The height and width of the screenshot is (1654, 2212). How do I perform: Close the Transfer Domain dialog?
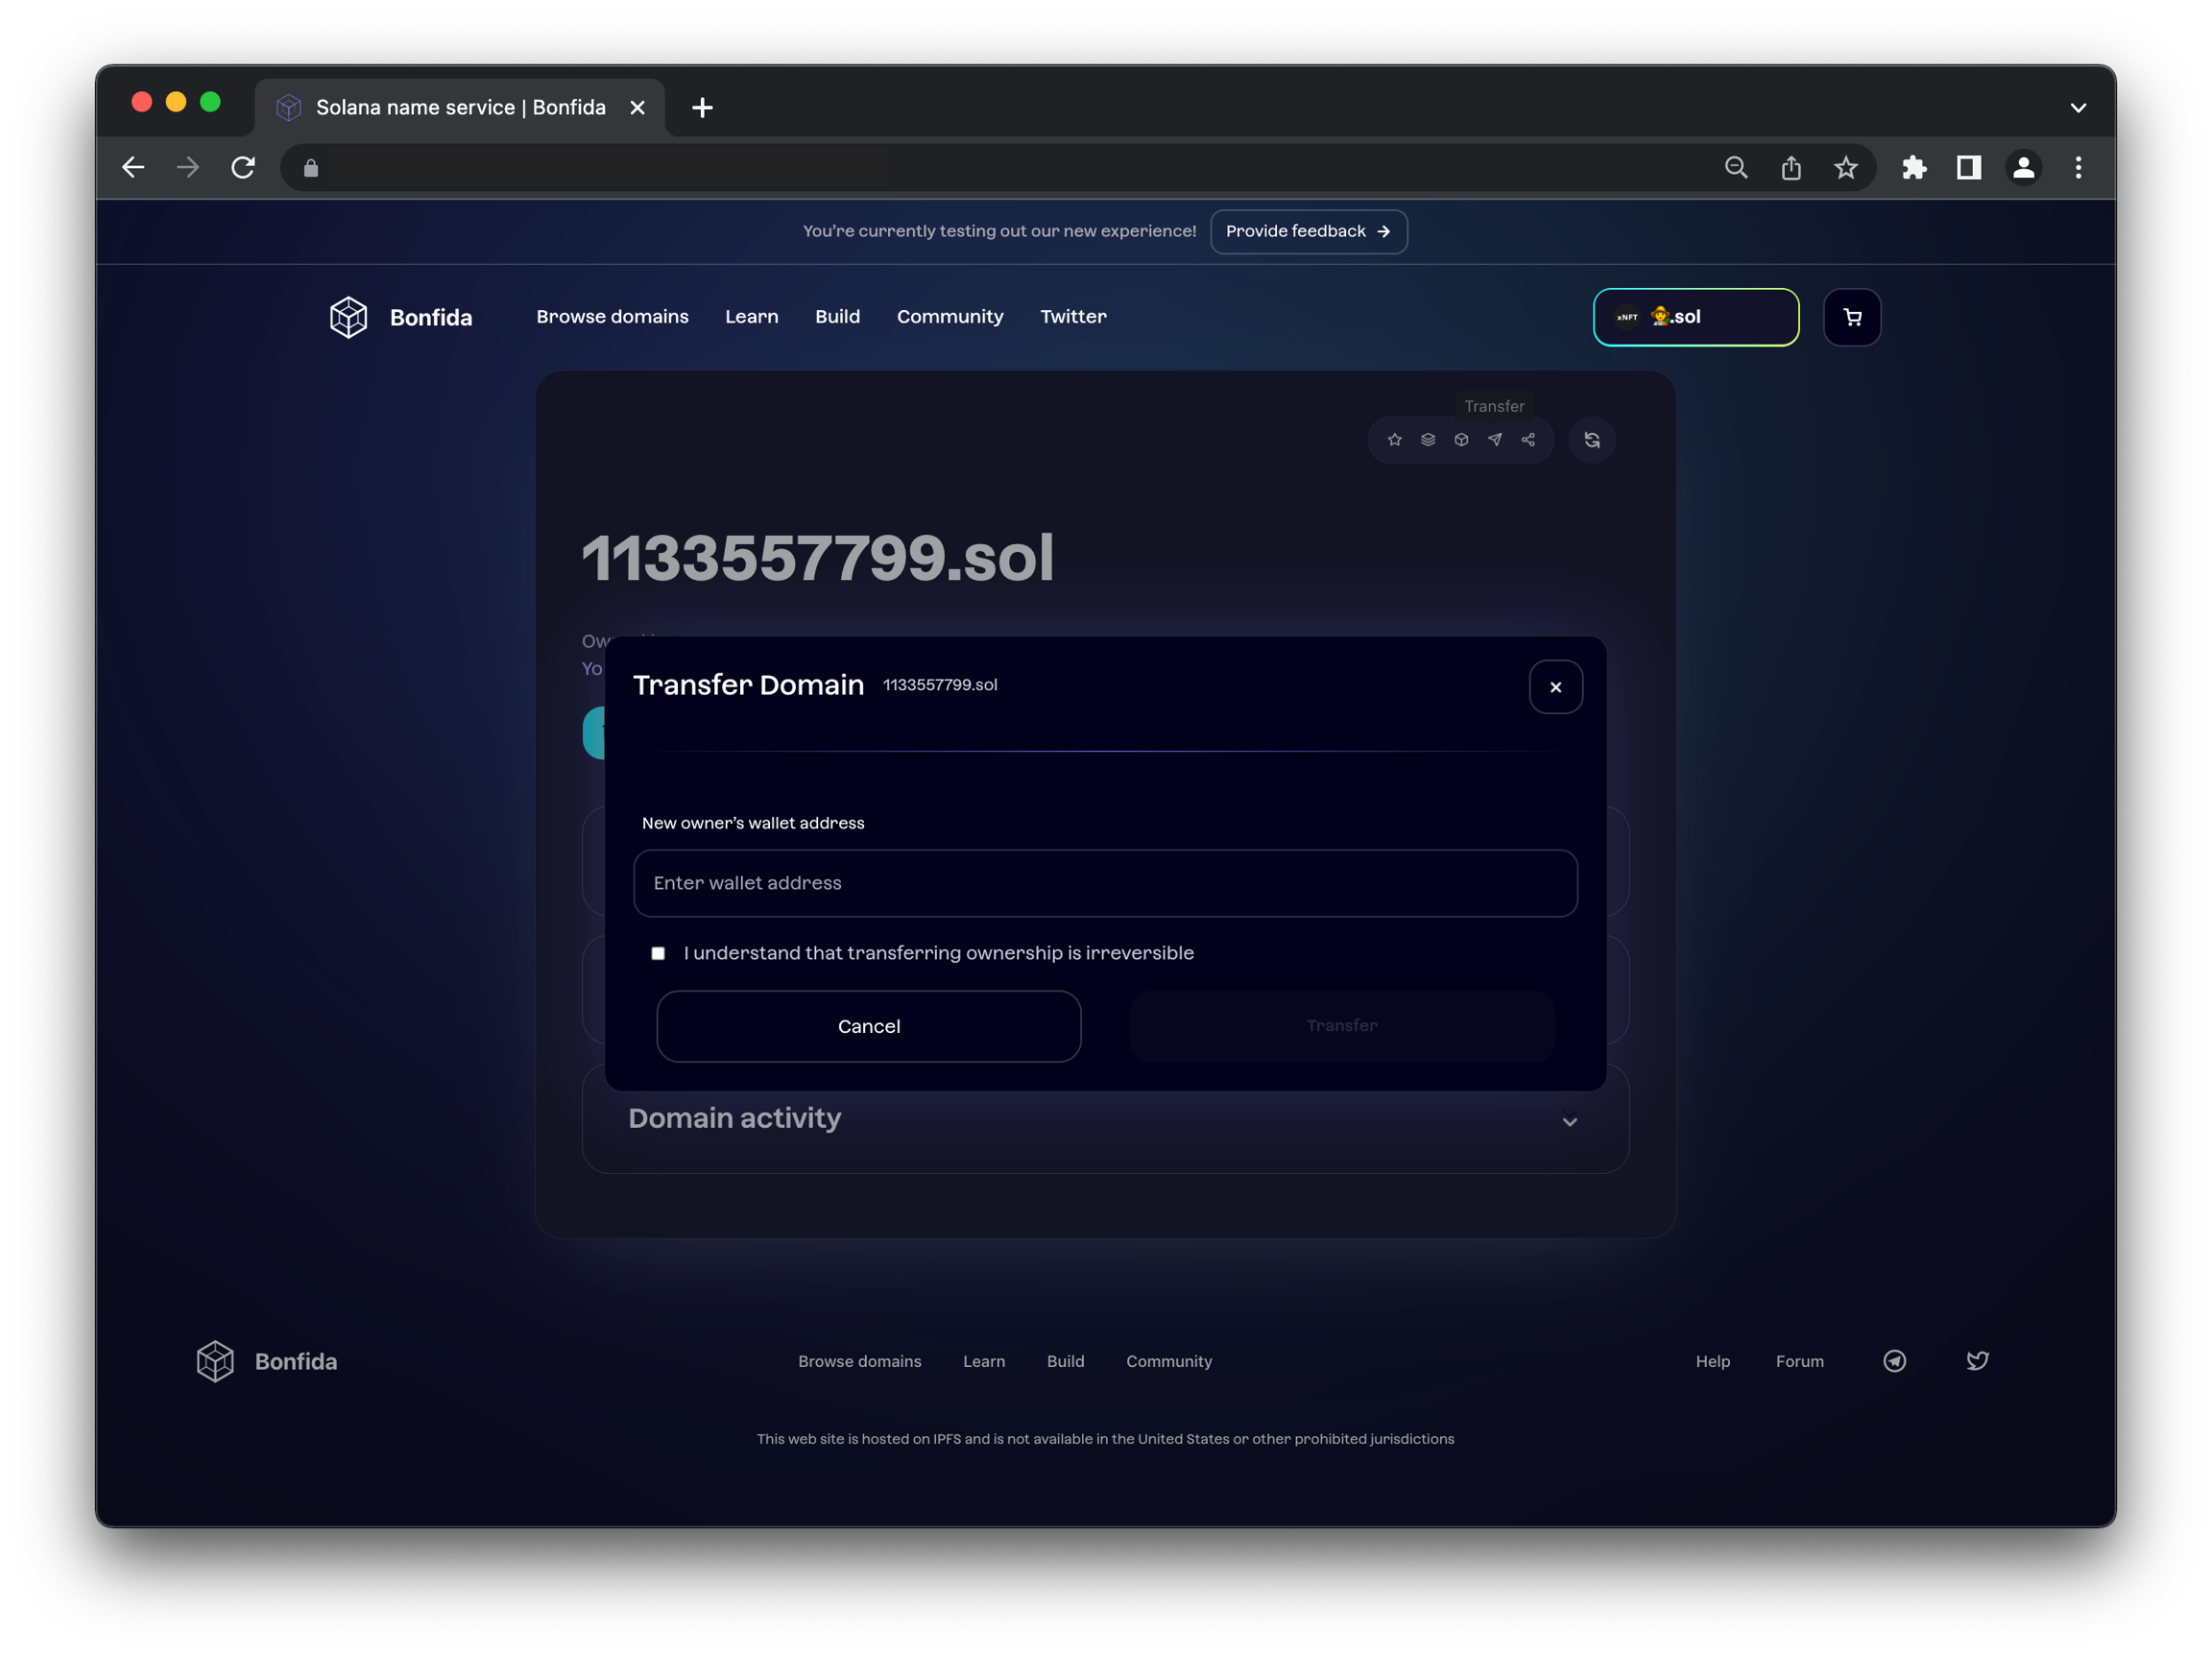[1555, 687]
